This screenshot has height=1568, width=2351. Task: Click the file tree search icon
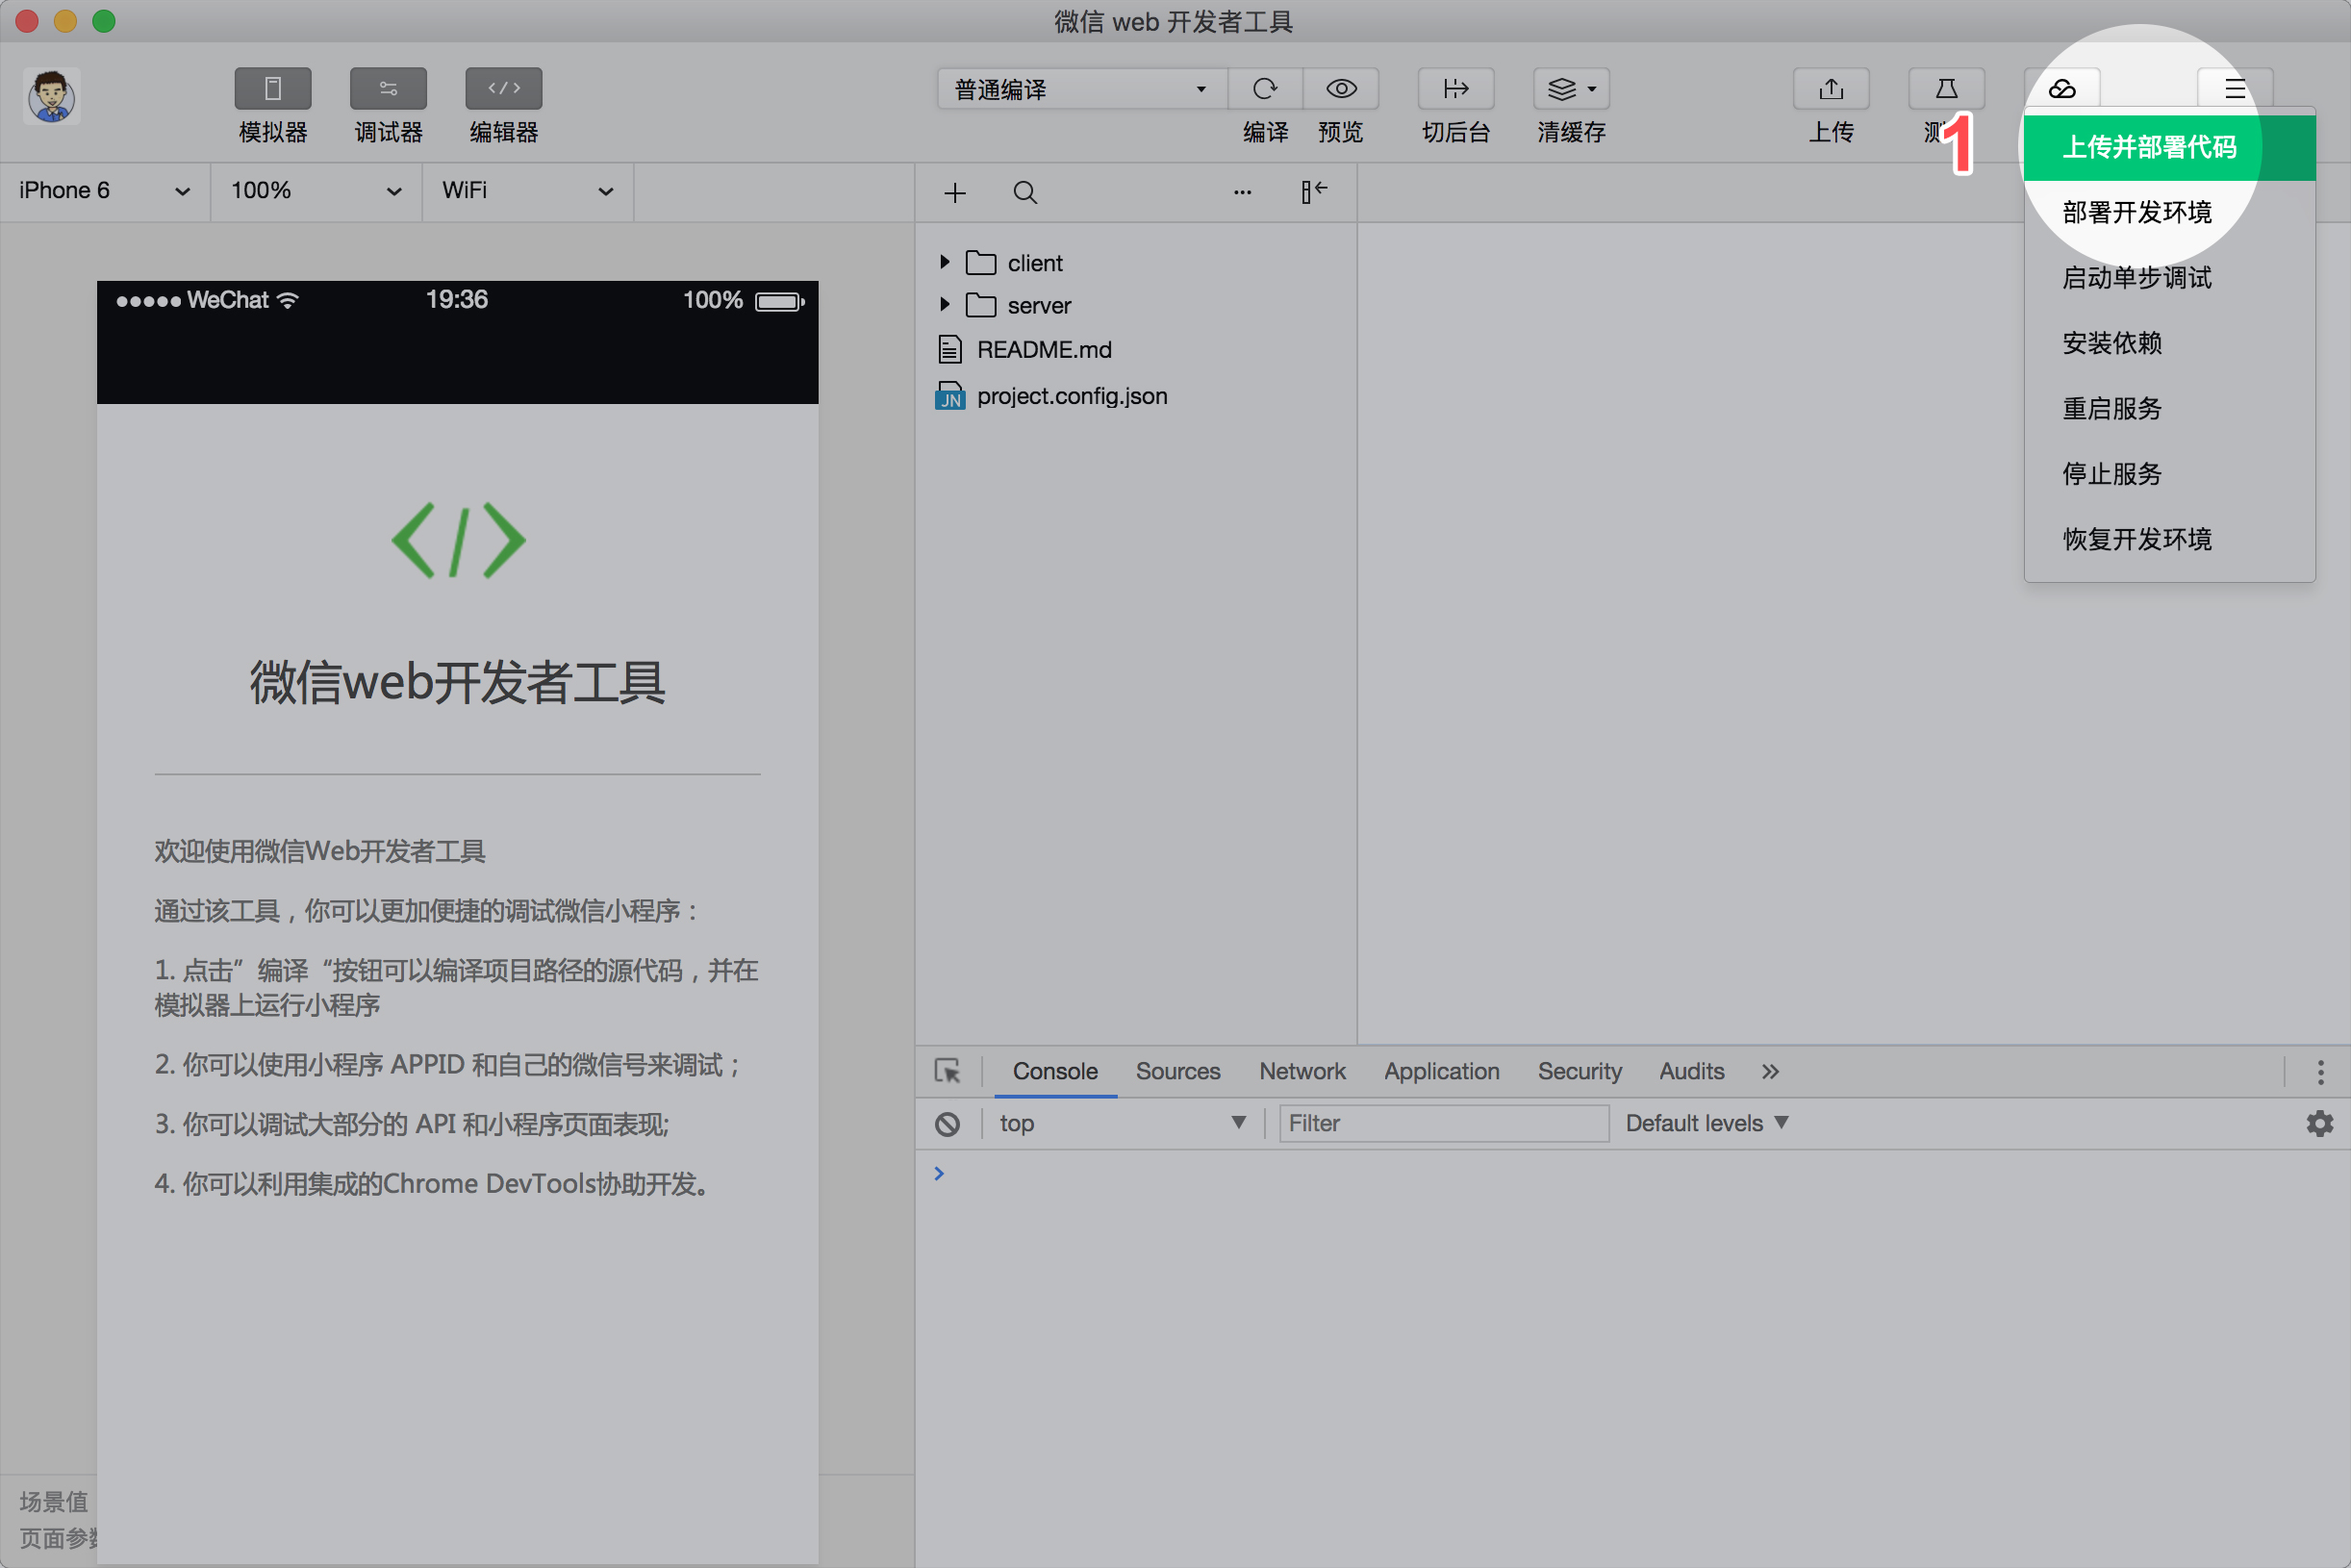pyautogui.click(x=1024, y=192)
